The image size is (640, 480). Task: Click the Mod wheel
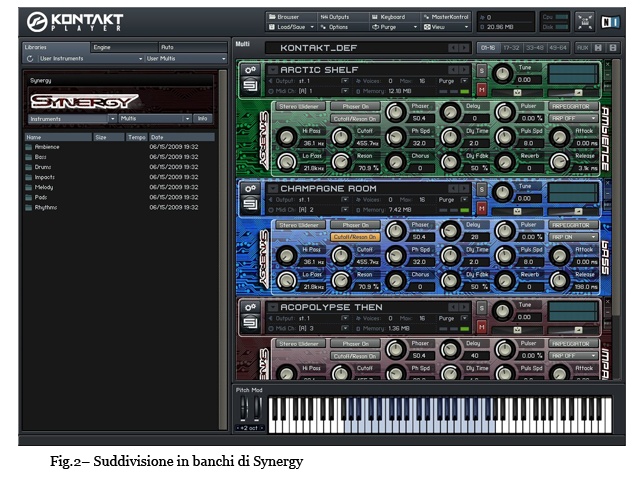(258, 407)
